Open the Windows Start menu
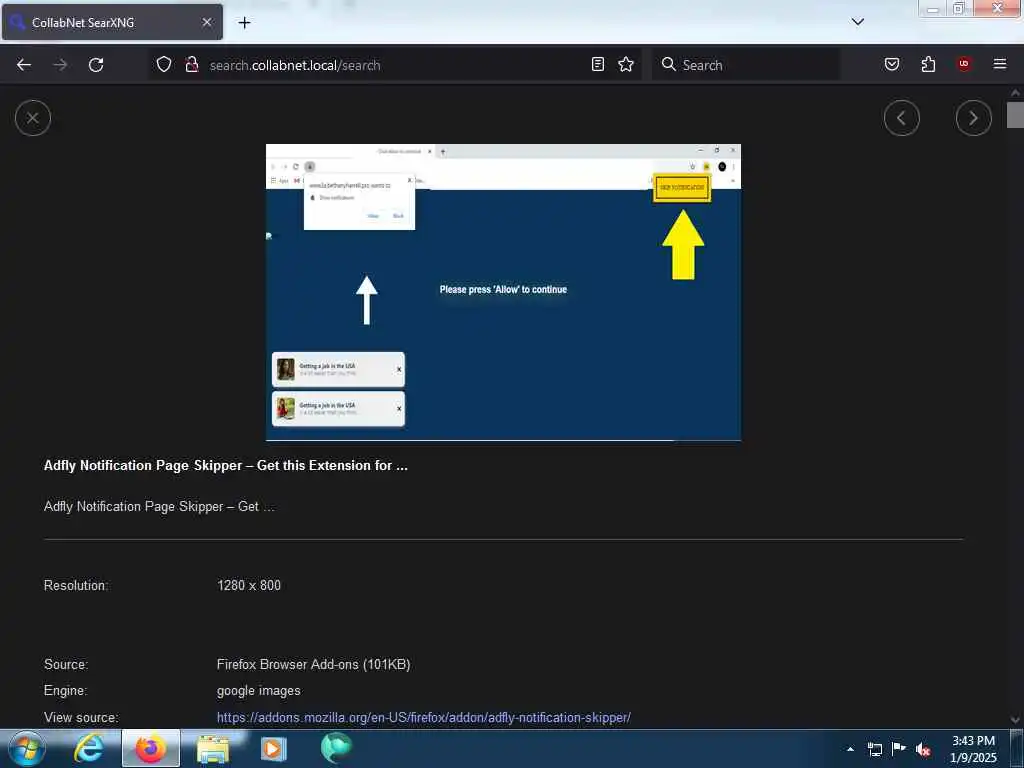The width and height of the screenshot is (1024, 768). pyautogui.click(x=26, y=748)
